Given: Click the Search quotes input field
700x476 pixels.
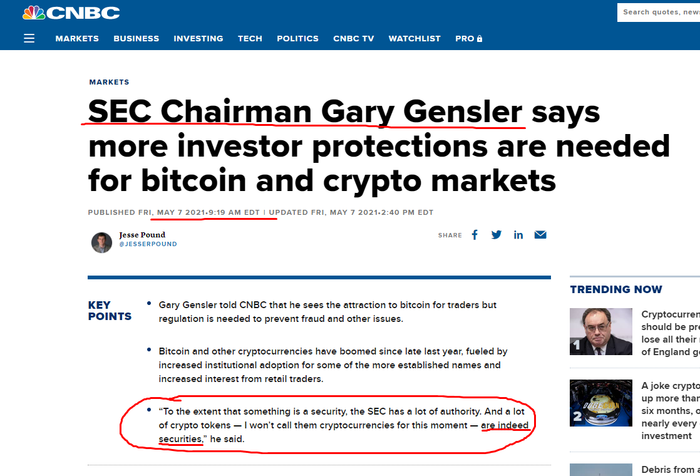Looking at the screenshot, I should pyautogui.click(x=658, y=12).
